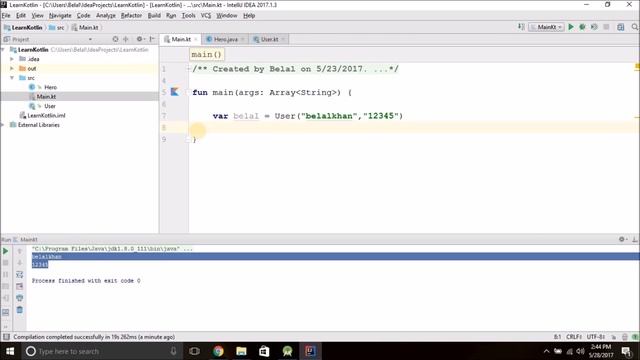The image size is (640, 360).
Task: Place cursor on empty line 8 in editor
Action: [x=414, y=128]
